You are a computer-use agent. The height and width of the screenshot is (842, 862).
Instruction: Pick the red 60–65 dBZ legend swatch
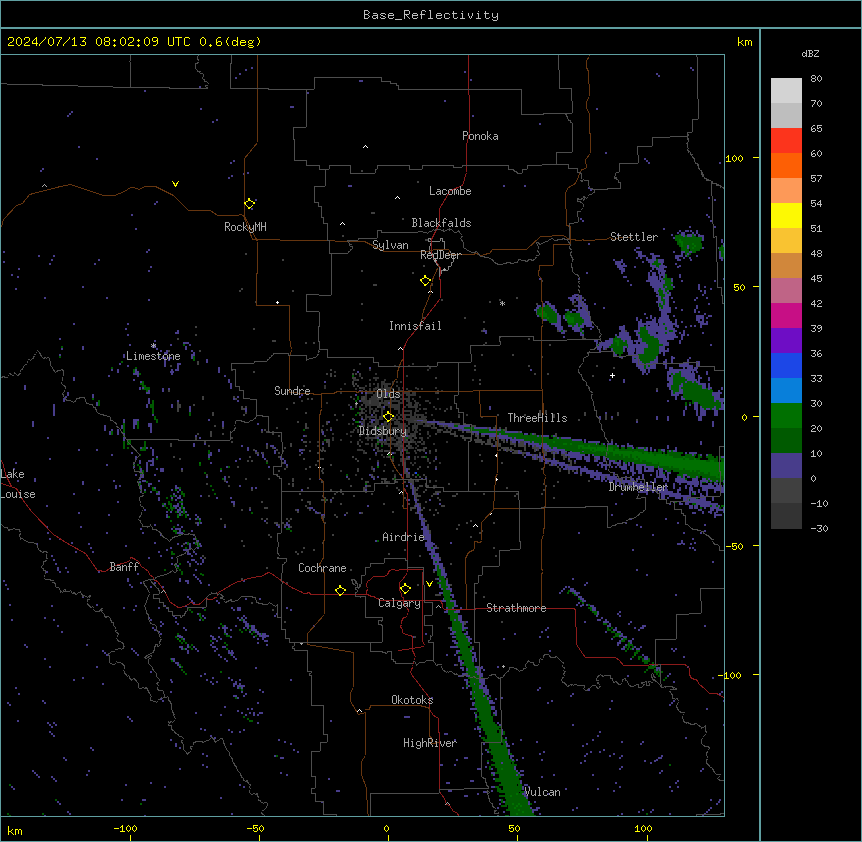point(786,141)
